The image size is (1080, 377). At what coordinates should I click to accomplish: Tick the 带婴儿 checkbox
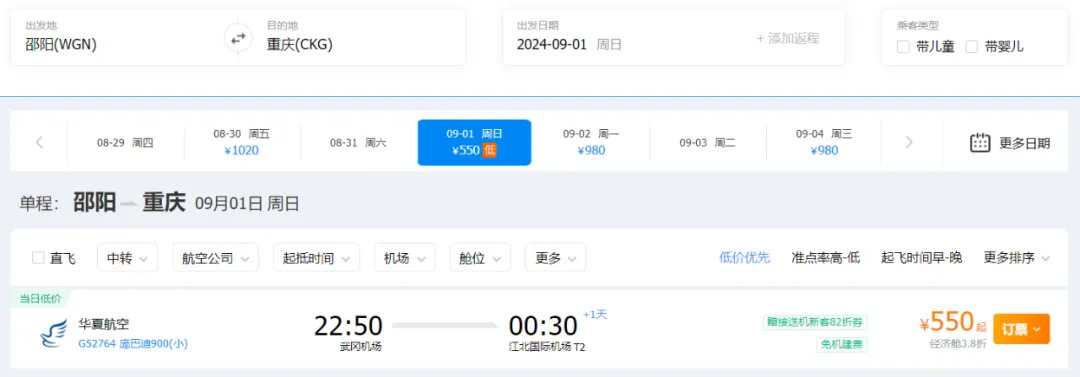972,47
